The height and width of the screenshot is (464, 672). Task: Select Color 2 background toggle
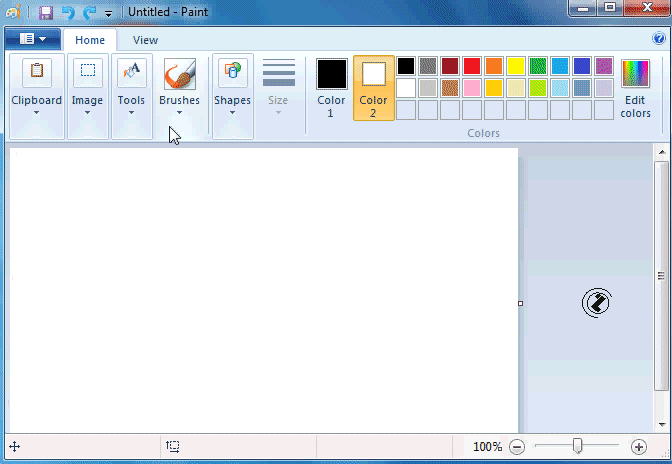[x=373, y=87]
